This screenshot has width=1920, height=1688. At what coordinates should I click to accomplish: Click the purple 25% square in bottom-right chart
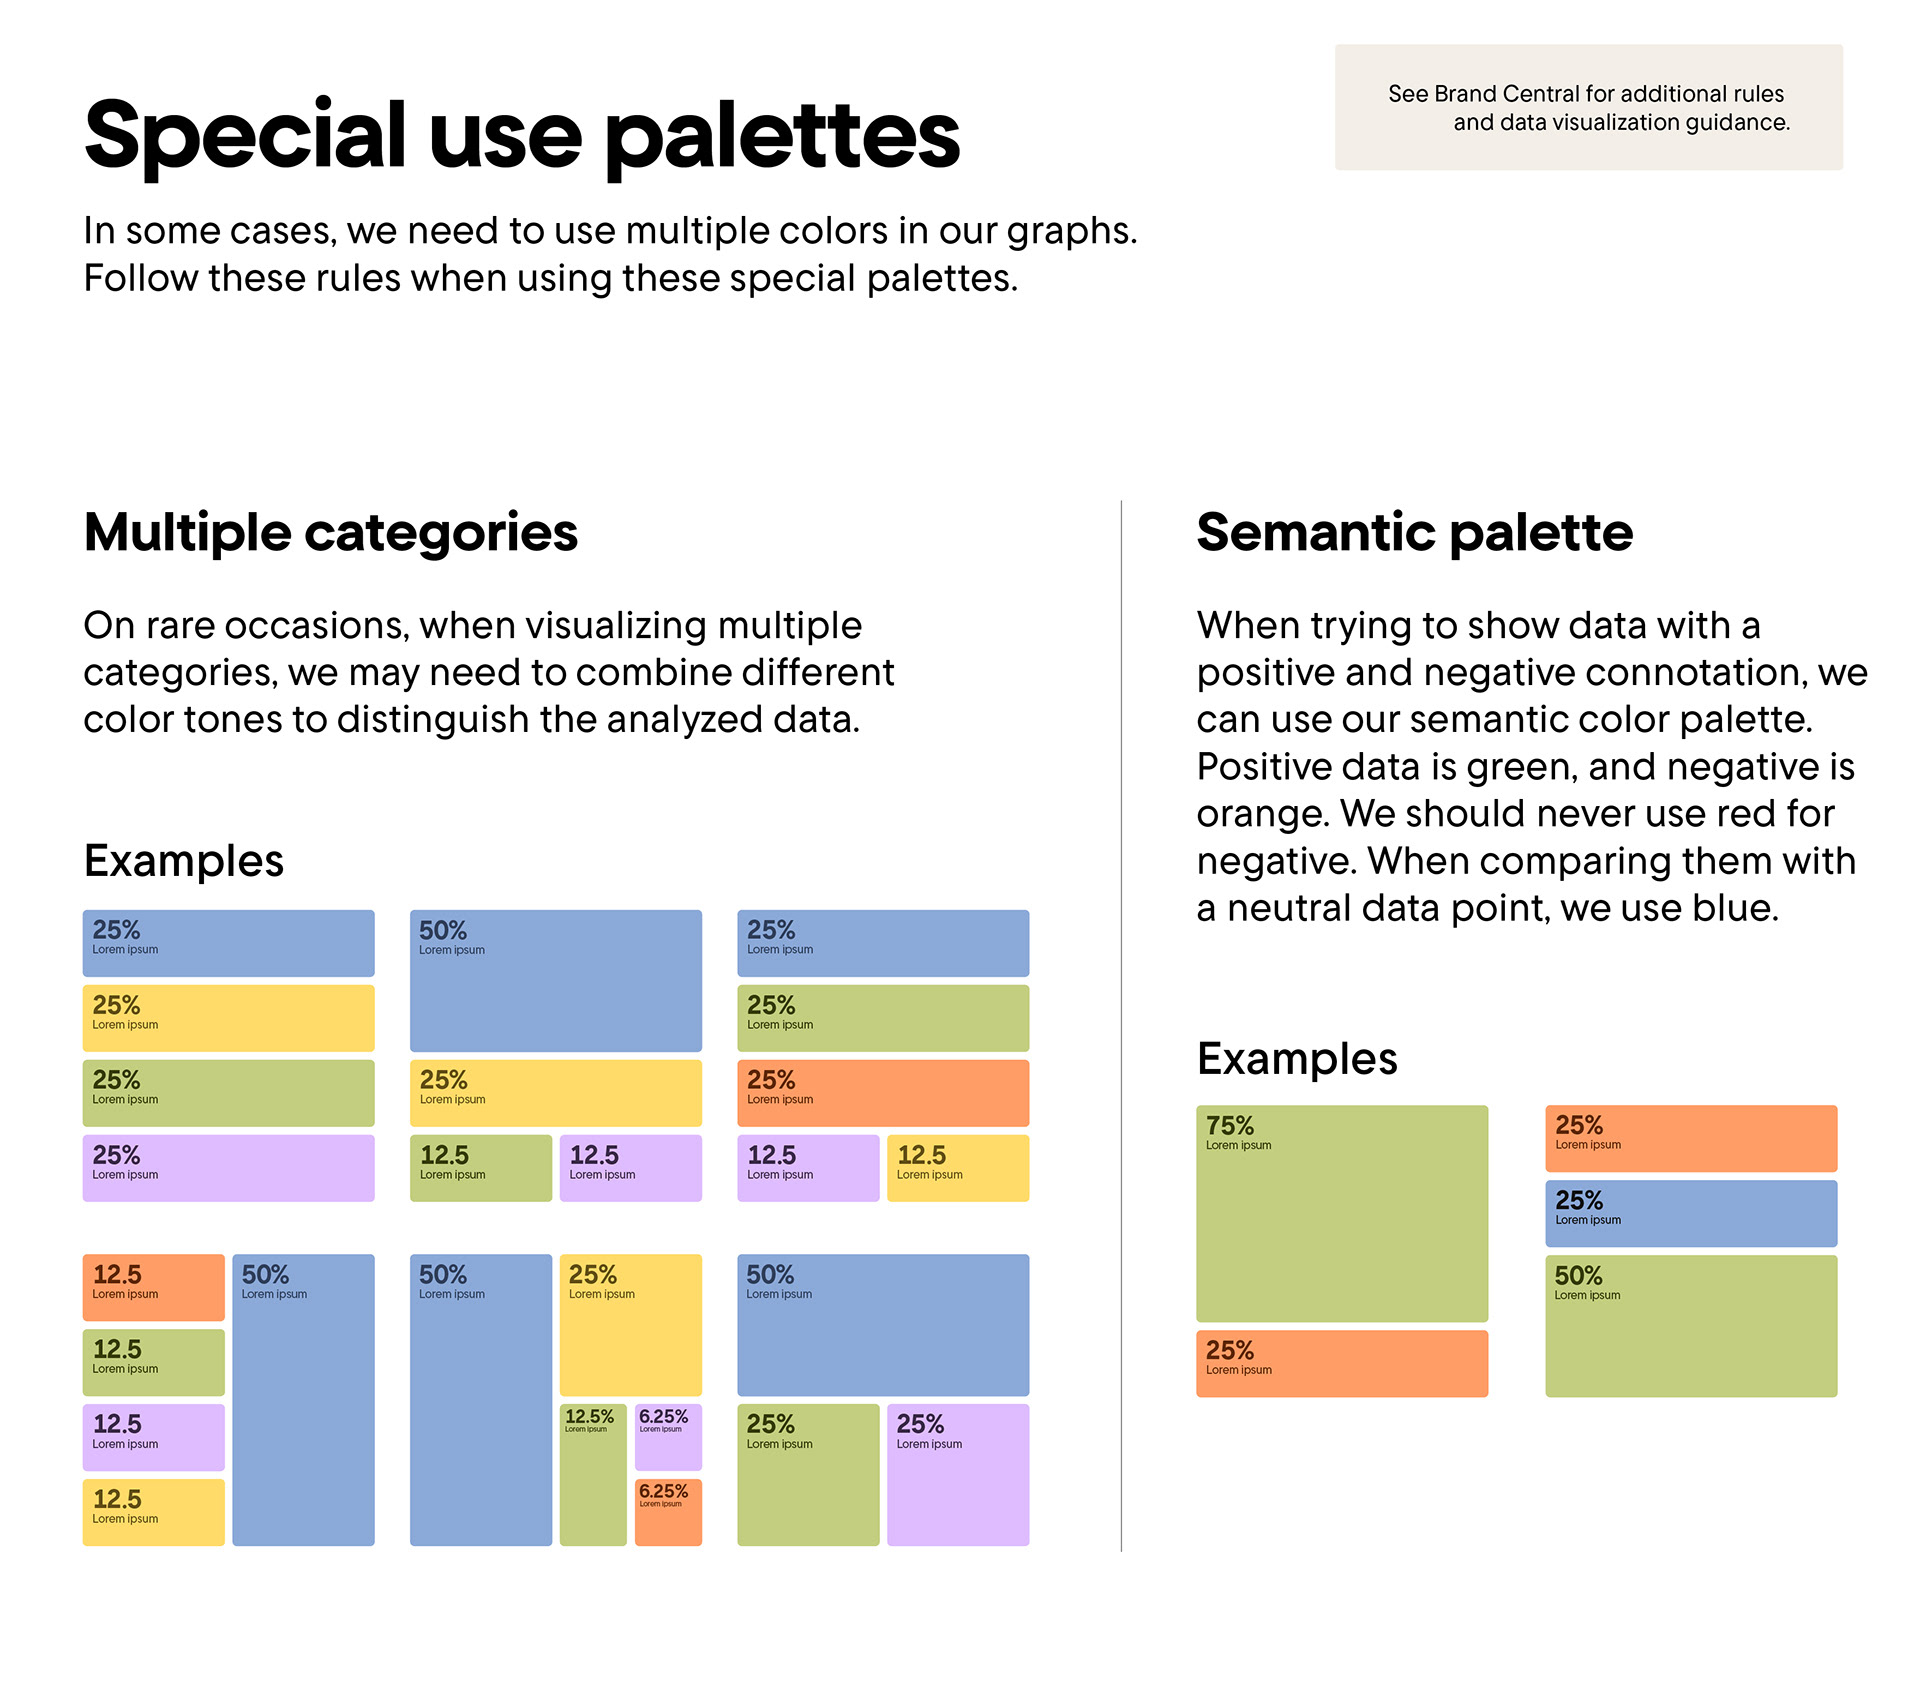click(x=957, y=1475)
